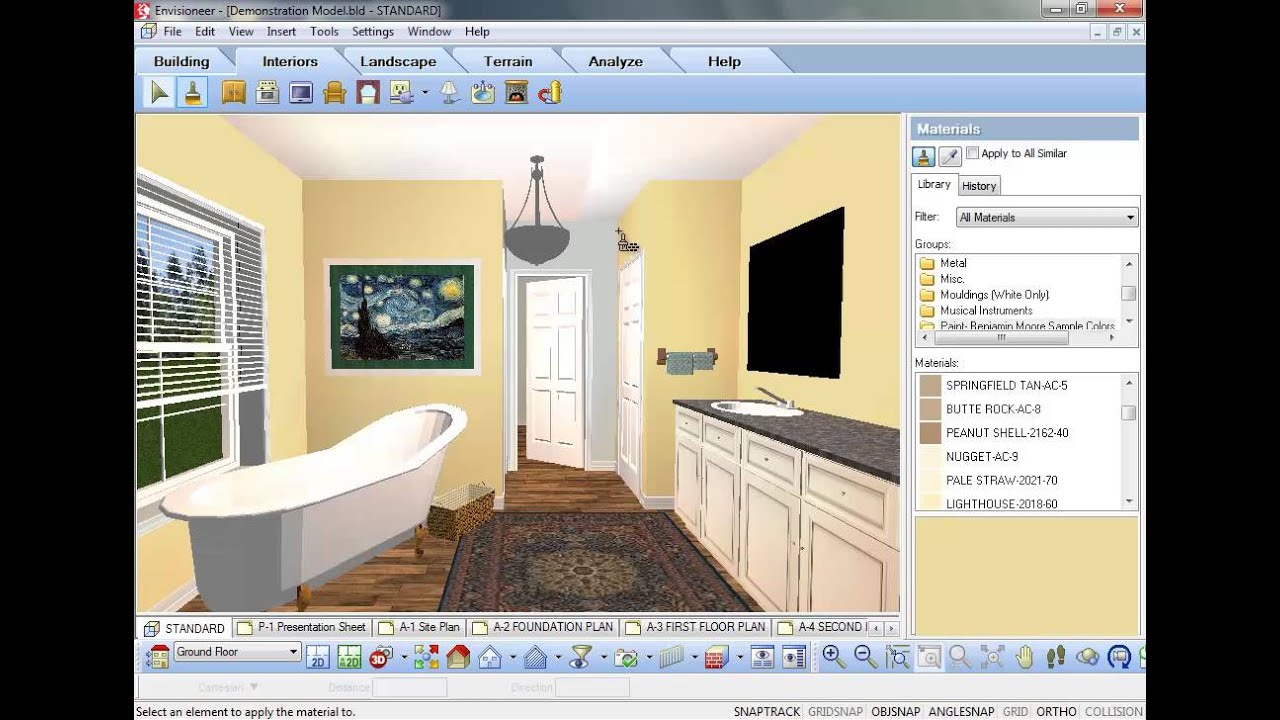Open the 3D camera view icon
Image resolution: width=1280 pixels, height=720 pixels.
tap(380, 657)
